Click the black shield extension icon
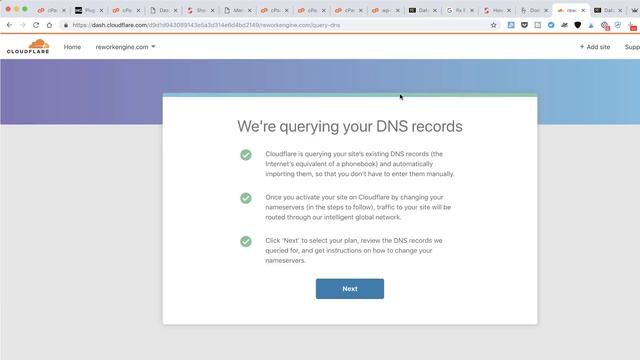 tap(578, 25)
